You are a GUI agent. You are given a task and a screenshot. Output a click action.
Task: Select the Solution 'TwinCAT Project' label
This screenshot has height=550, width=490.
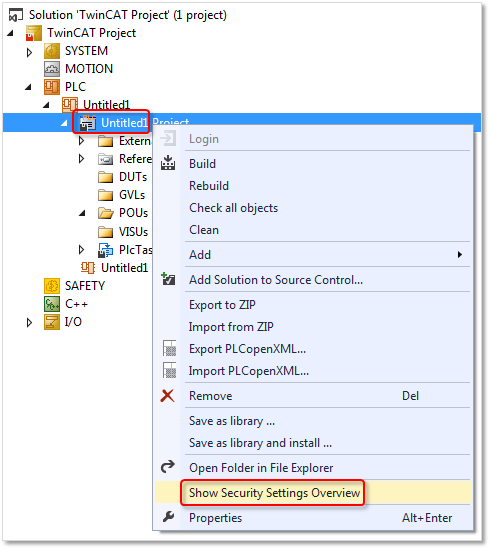tap(128, 15)
